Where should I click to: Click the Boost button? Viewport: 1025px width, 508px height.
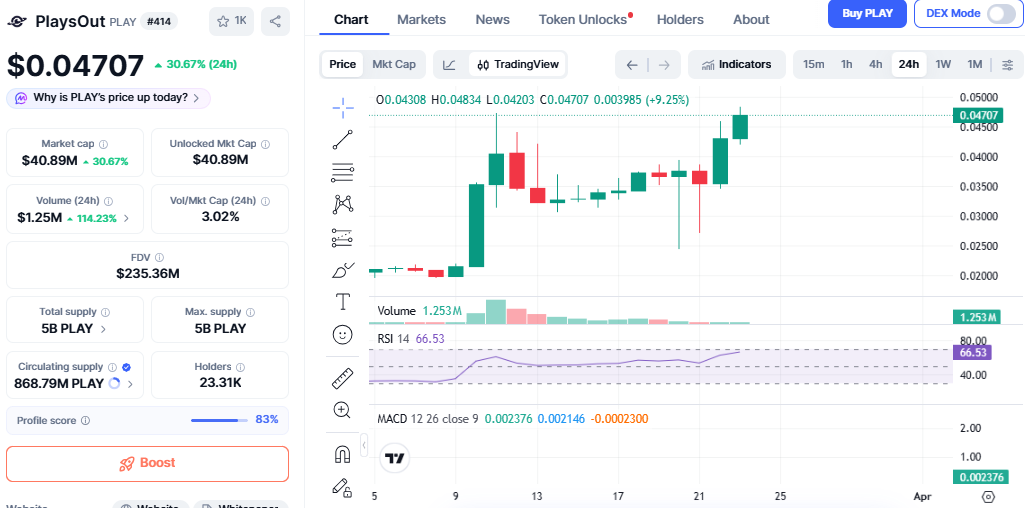click(x=147, y=464)
